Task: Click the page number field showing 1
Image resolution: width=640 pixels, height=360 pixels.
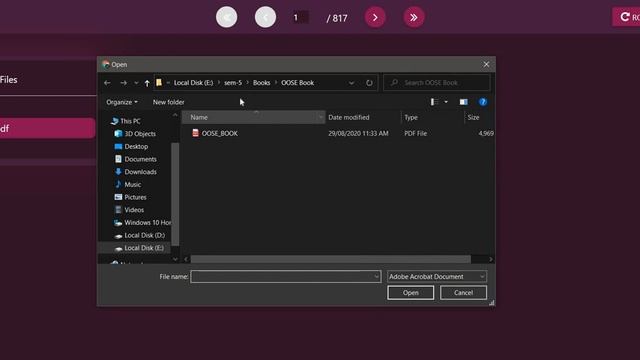Action: (300, 18)
